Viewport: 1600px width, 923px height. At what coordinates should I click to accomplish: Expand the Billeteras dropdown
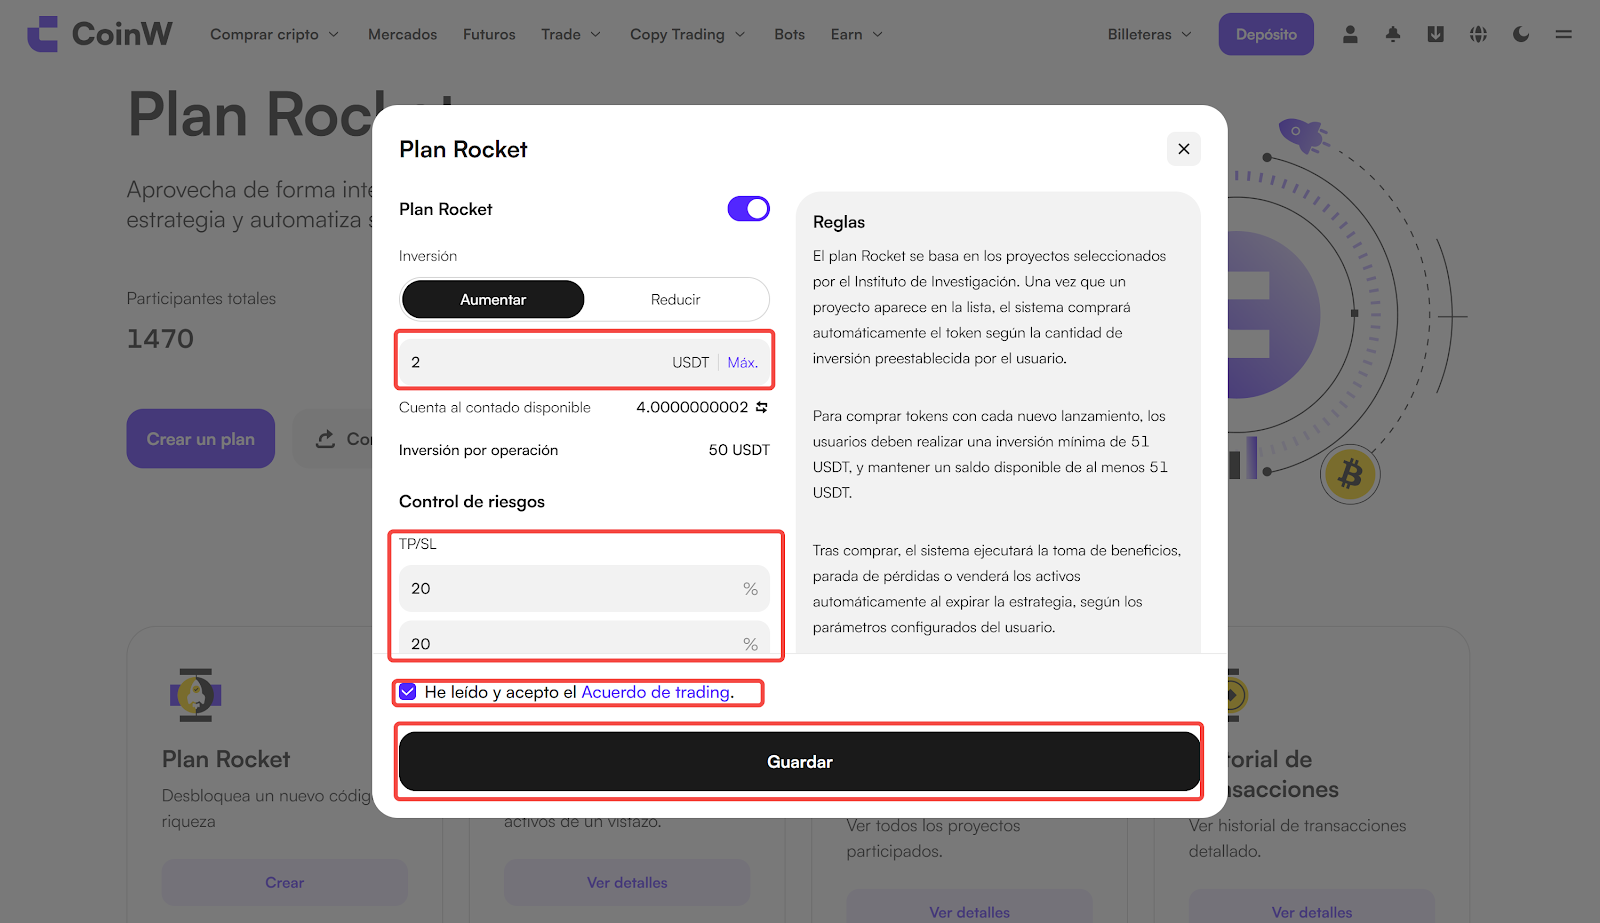click(1149, 34)
